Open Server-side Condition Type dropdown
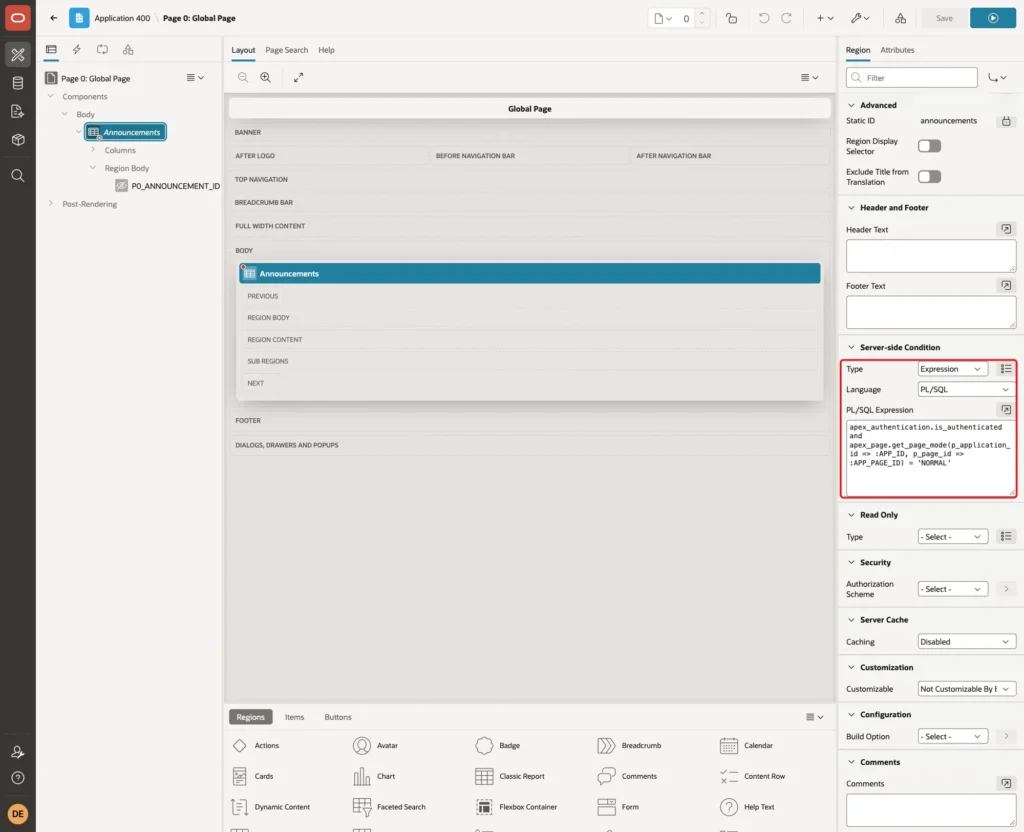Screen dimensions: 1024x832 952,369
